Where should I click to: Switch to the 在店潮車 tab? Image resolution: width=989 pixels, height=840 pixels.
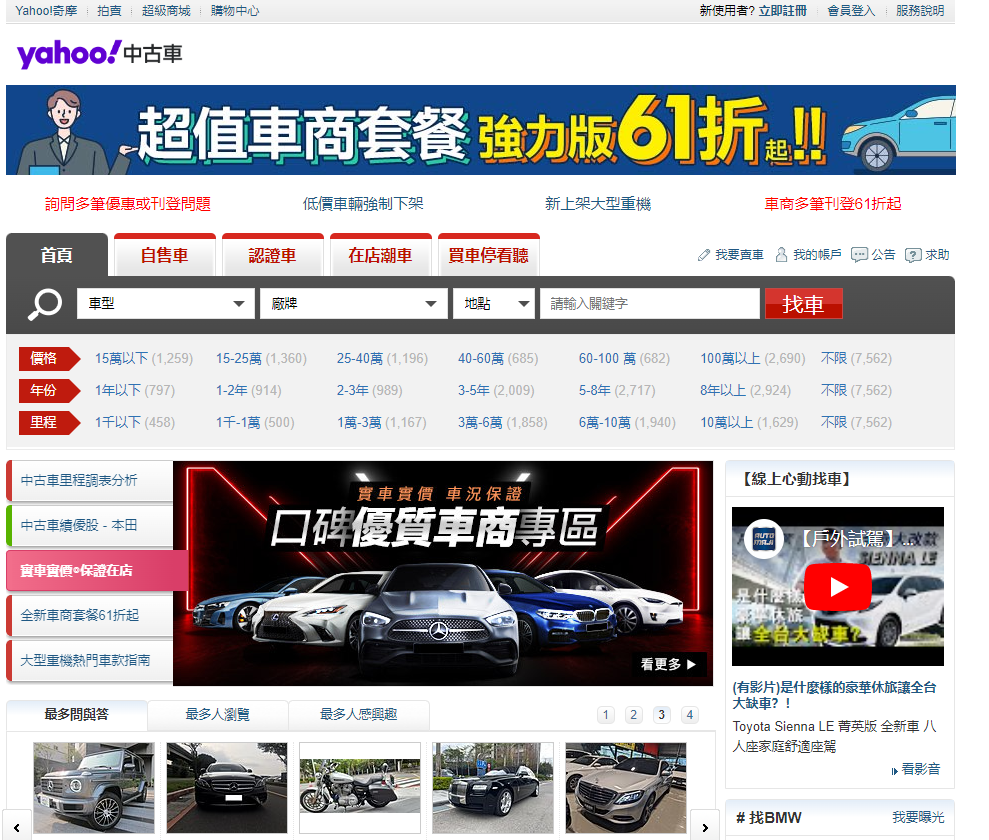tap(380, 255)
